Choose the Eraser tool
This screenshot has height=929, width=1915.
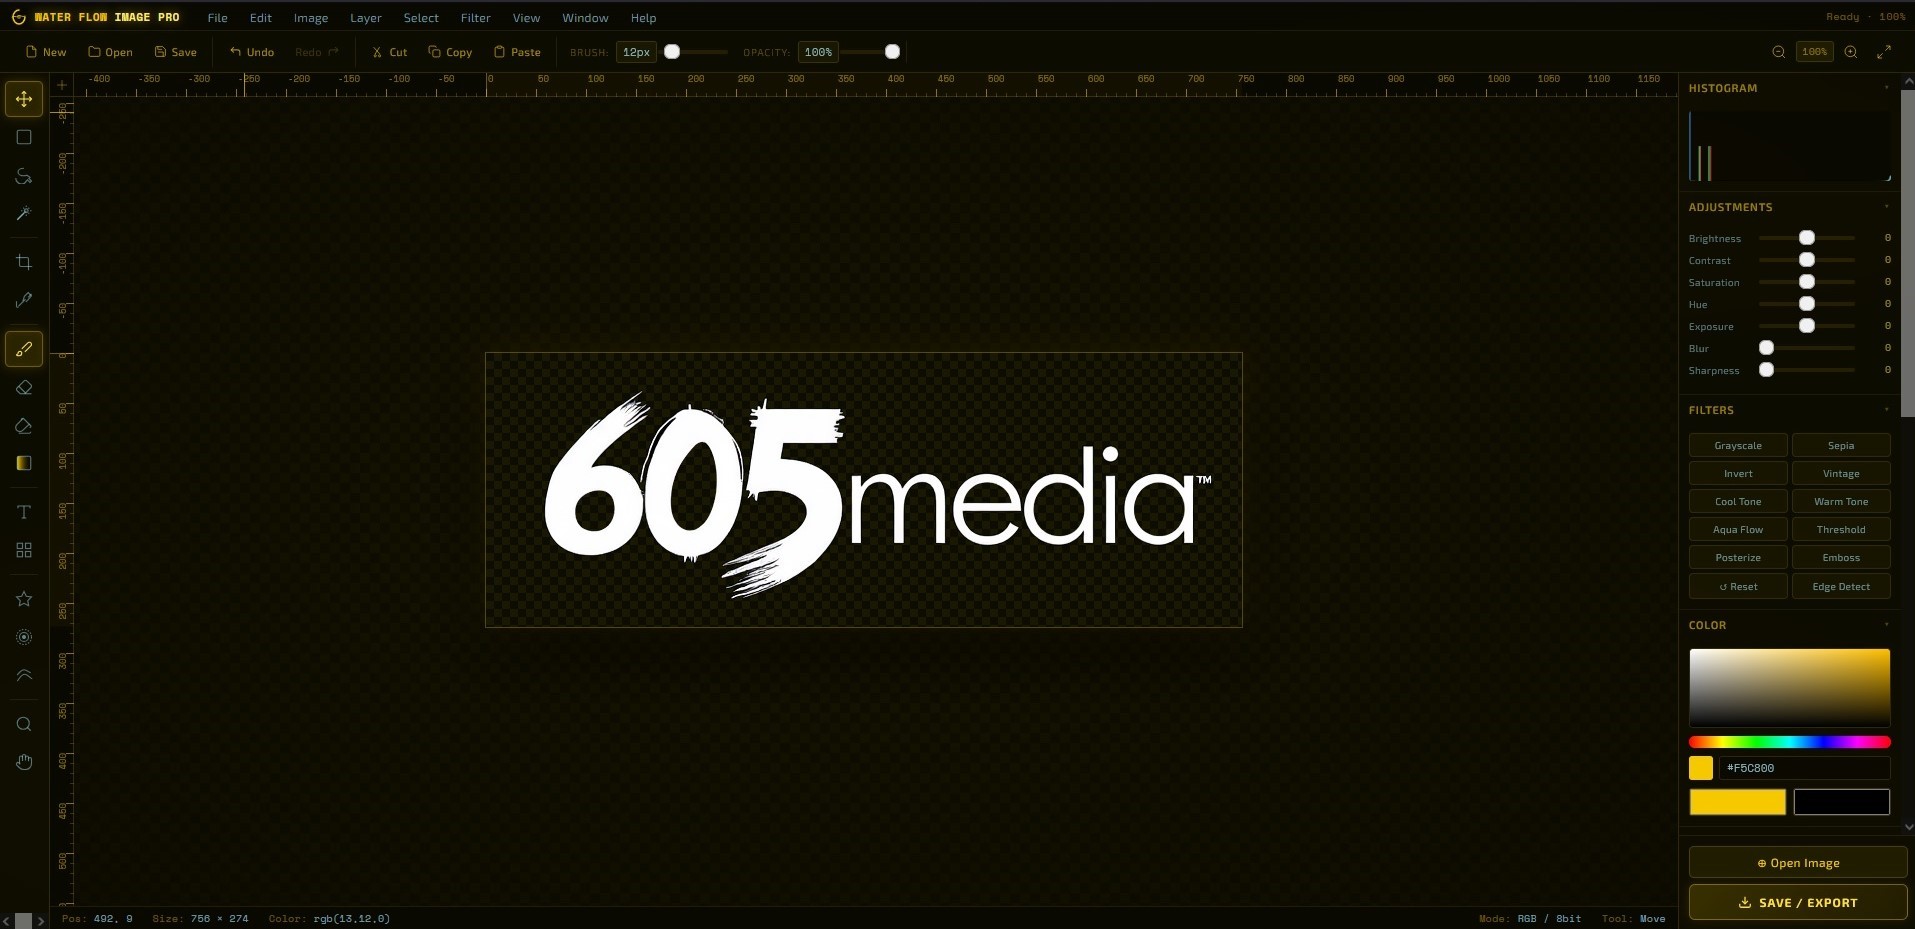[24, 388]
